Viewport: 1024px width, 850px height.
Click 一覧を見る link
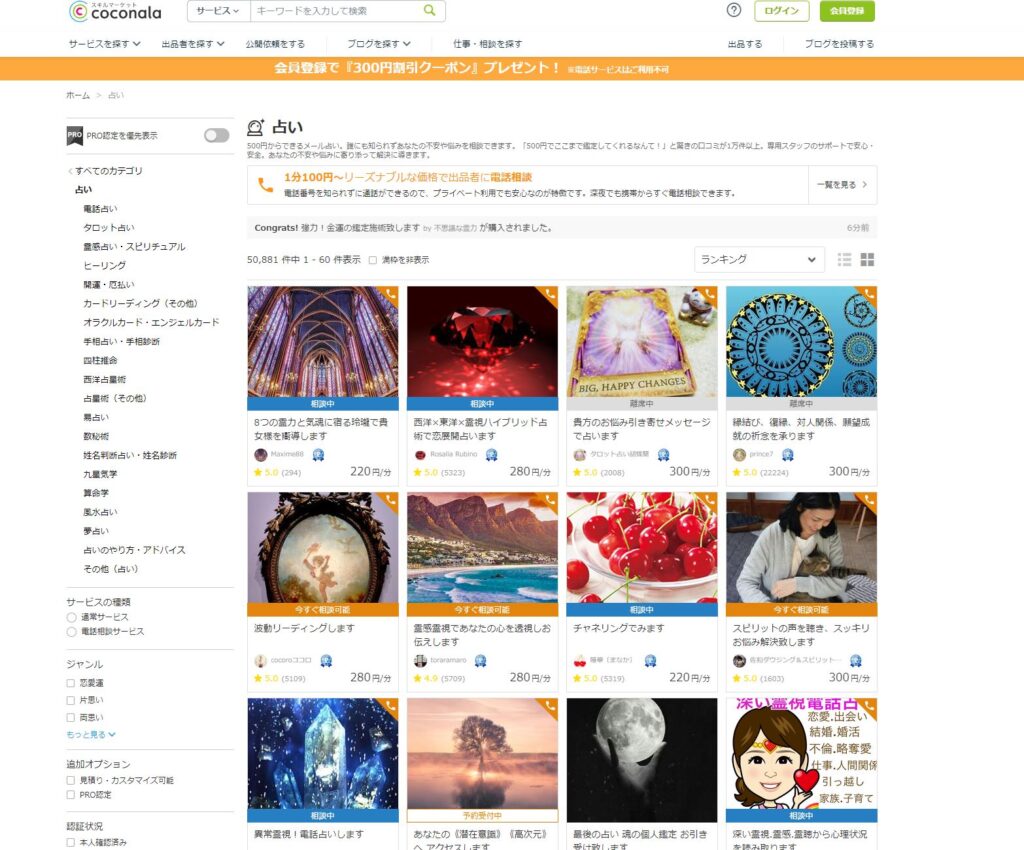[842, 185]
